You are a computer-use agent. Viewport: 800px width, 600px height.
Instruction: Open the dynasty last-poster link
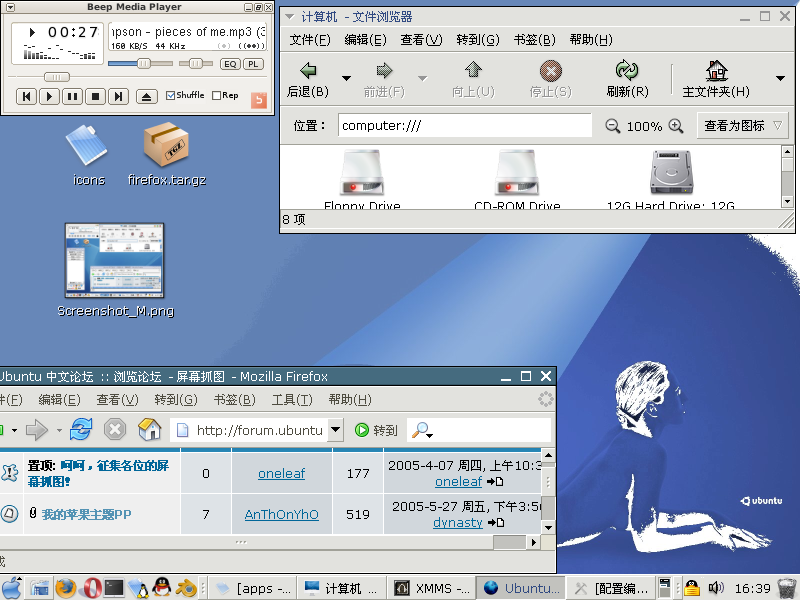(458, 522)
